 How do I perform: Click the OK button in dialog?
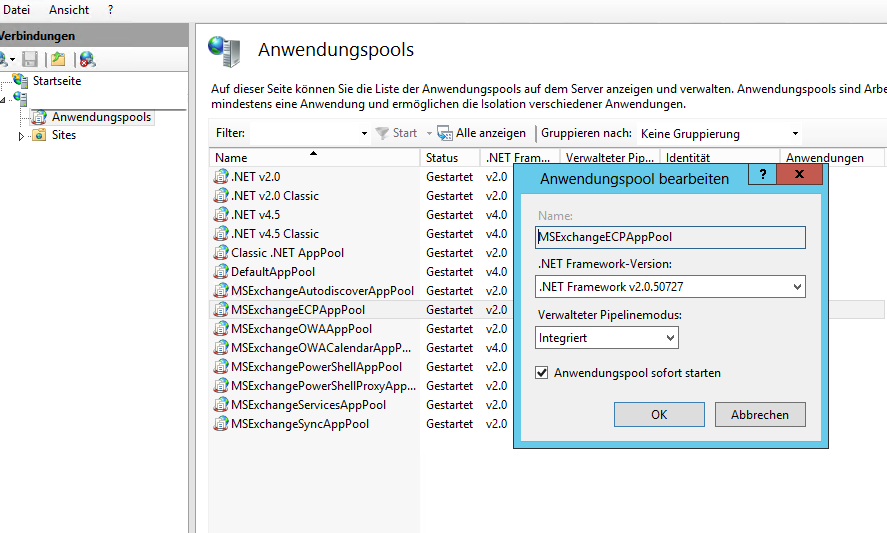659,415
